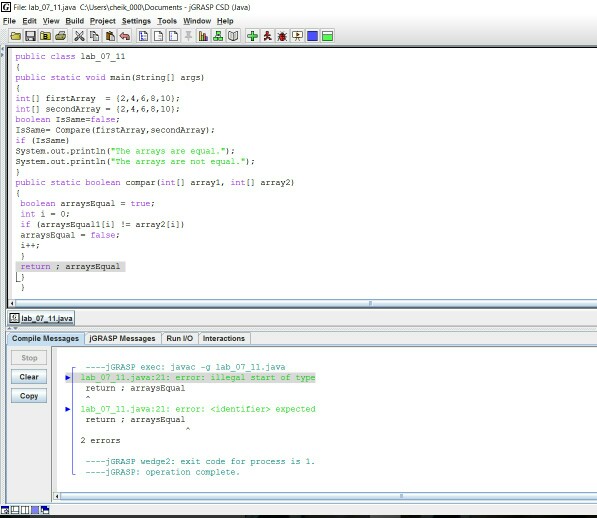Viewport: 597px width, 518px height.
Task: Click the cascade windows icon at bottom
Action: (45, 510)
